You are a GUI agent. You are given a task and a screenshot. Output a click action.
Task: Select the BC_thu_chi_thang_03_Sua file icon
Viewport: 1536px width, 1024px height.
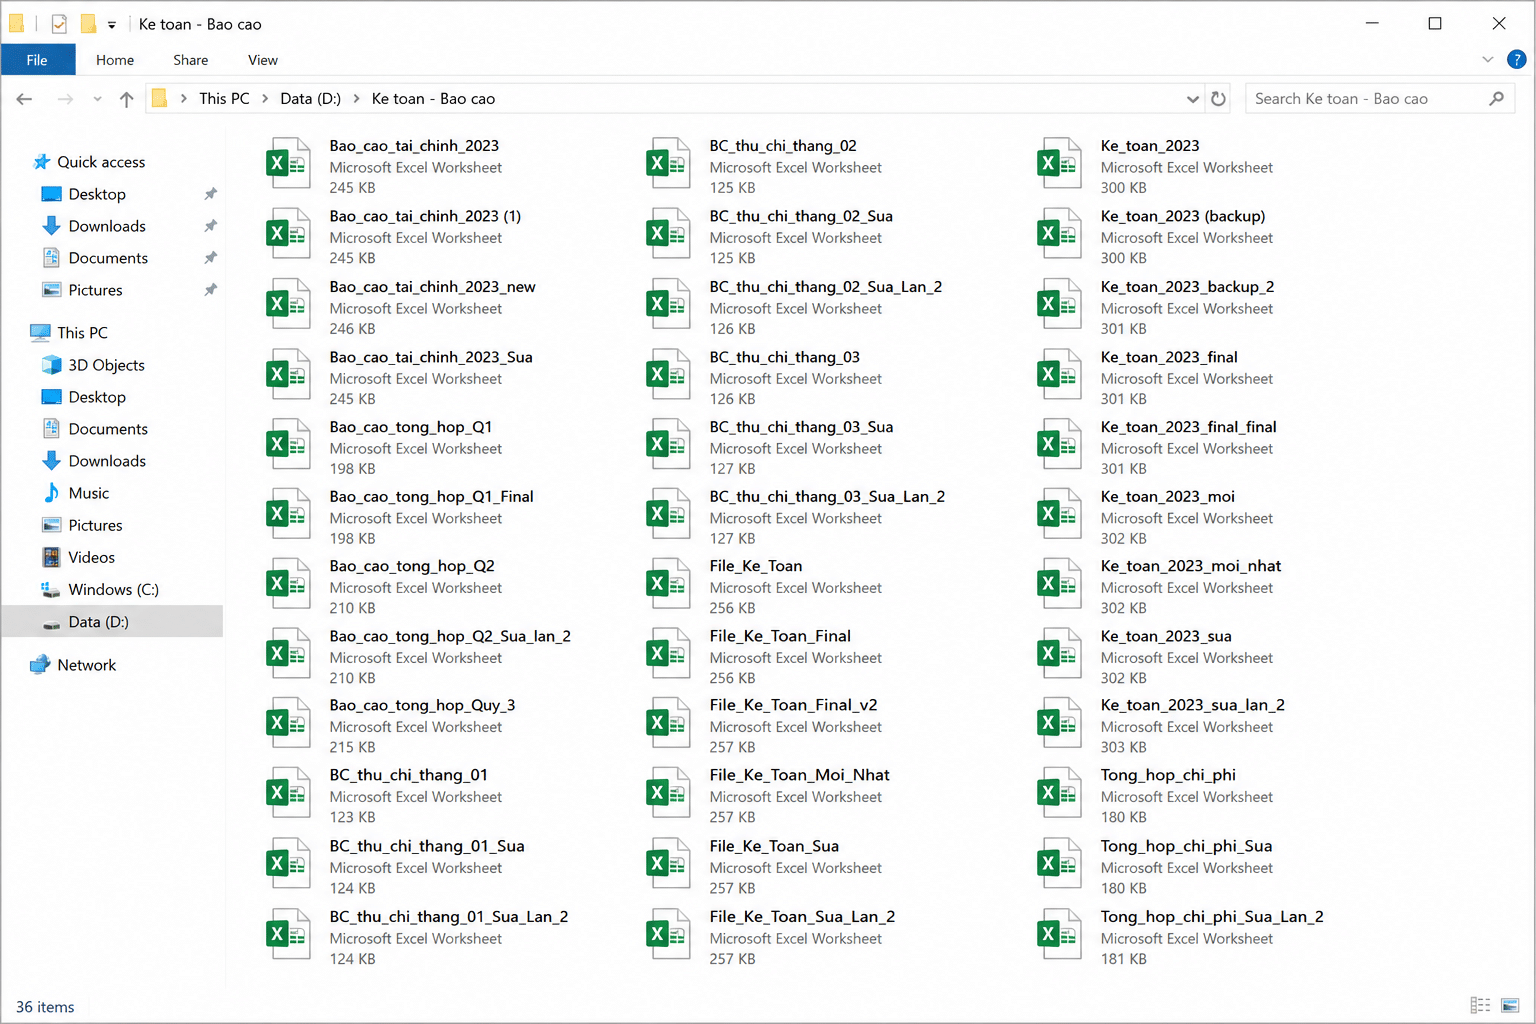pos(668,445)
